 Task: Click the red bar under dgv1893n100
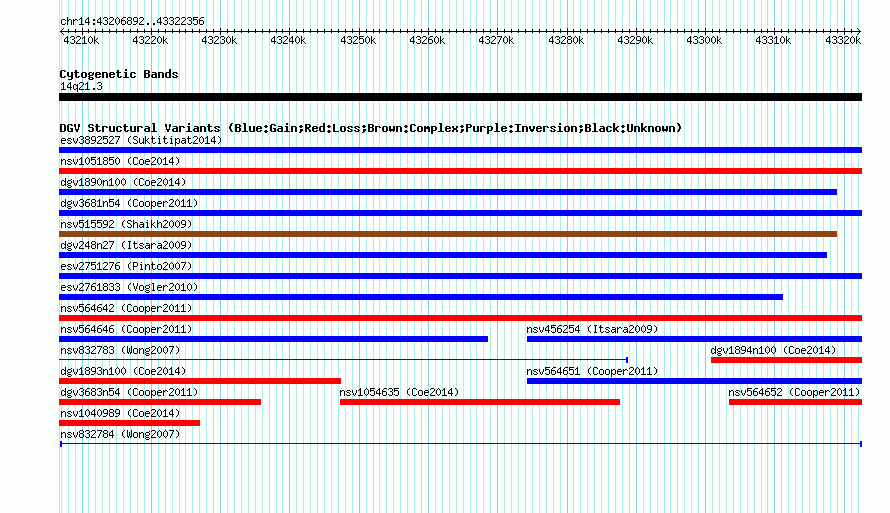click(200, 381)
